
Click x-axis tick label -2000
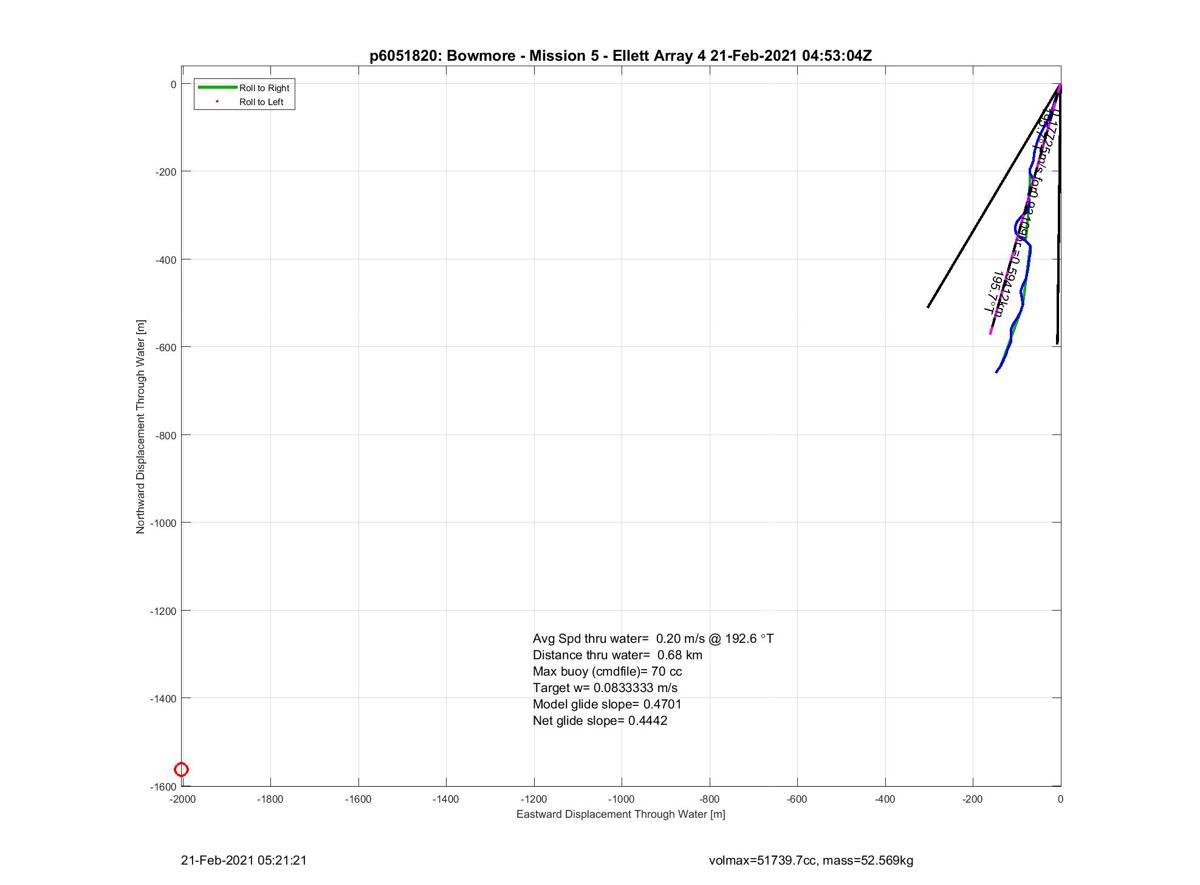tap(182, 799)
